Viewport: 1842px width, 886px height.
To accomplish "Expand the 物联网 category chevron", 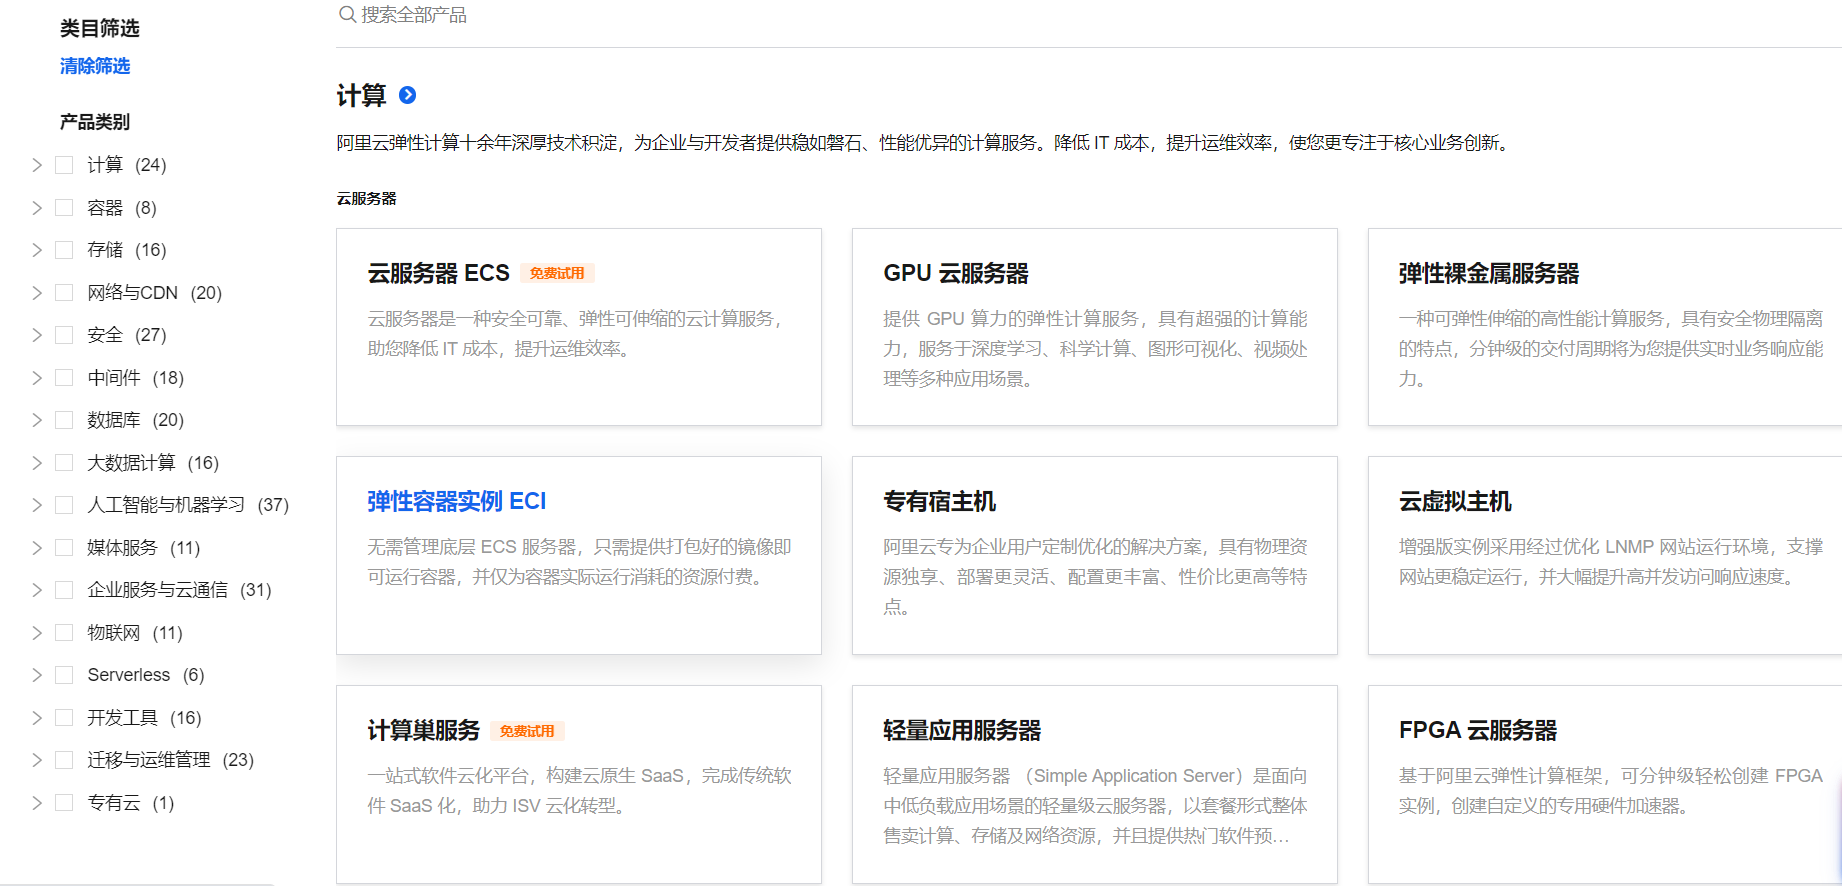I will tap(37, 633).
